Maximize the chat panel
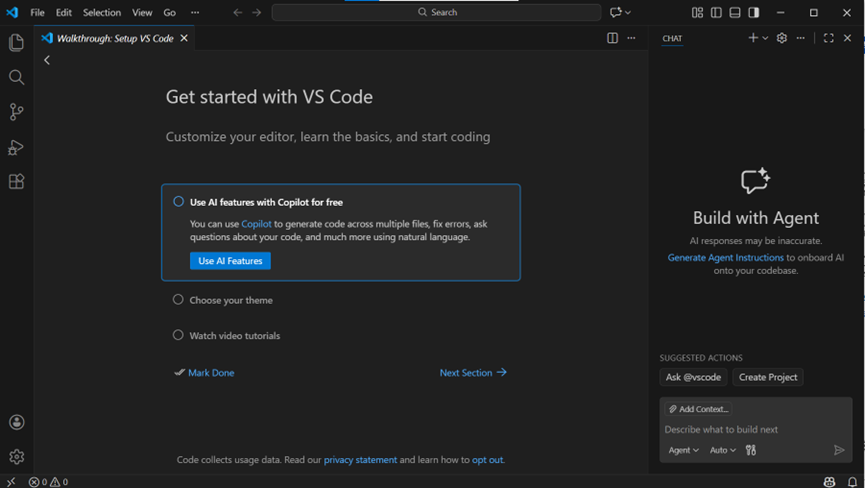 click(x=829, y=38)
